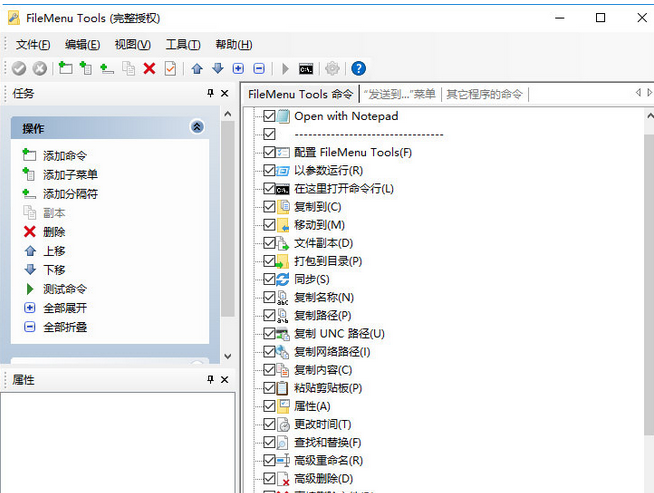Click the gear settings toolbar icon
The width and height of the screenshot is (654, 493).
332,68
